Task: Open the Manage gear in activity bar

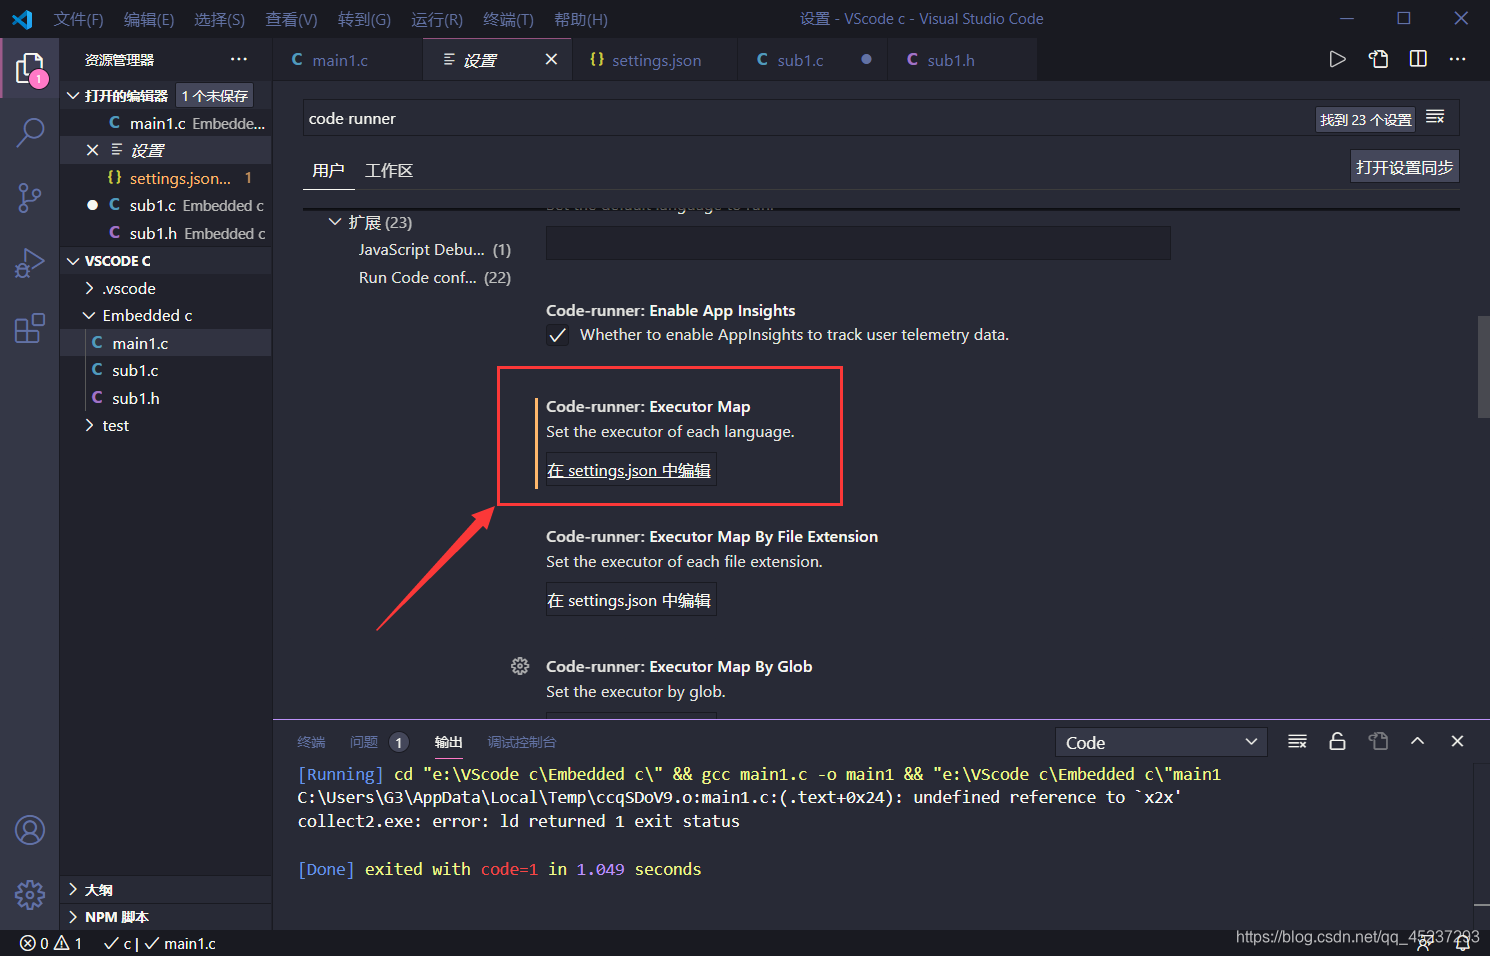Action: point(30,894)
